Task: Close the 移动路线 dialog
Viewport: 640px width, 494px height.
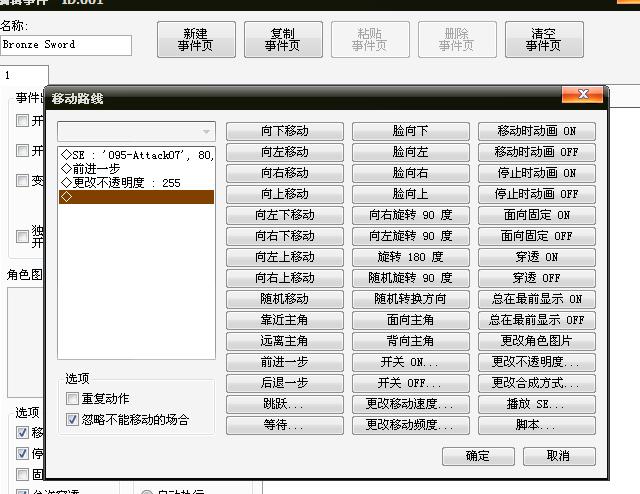Action: [582, 94]
